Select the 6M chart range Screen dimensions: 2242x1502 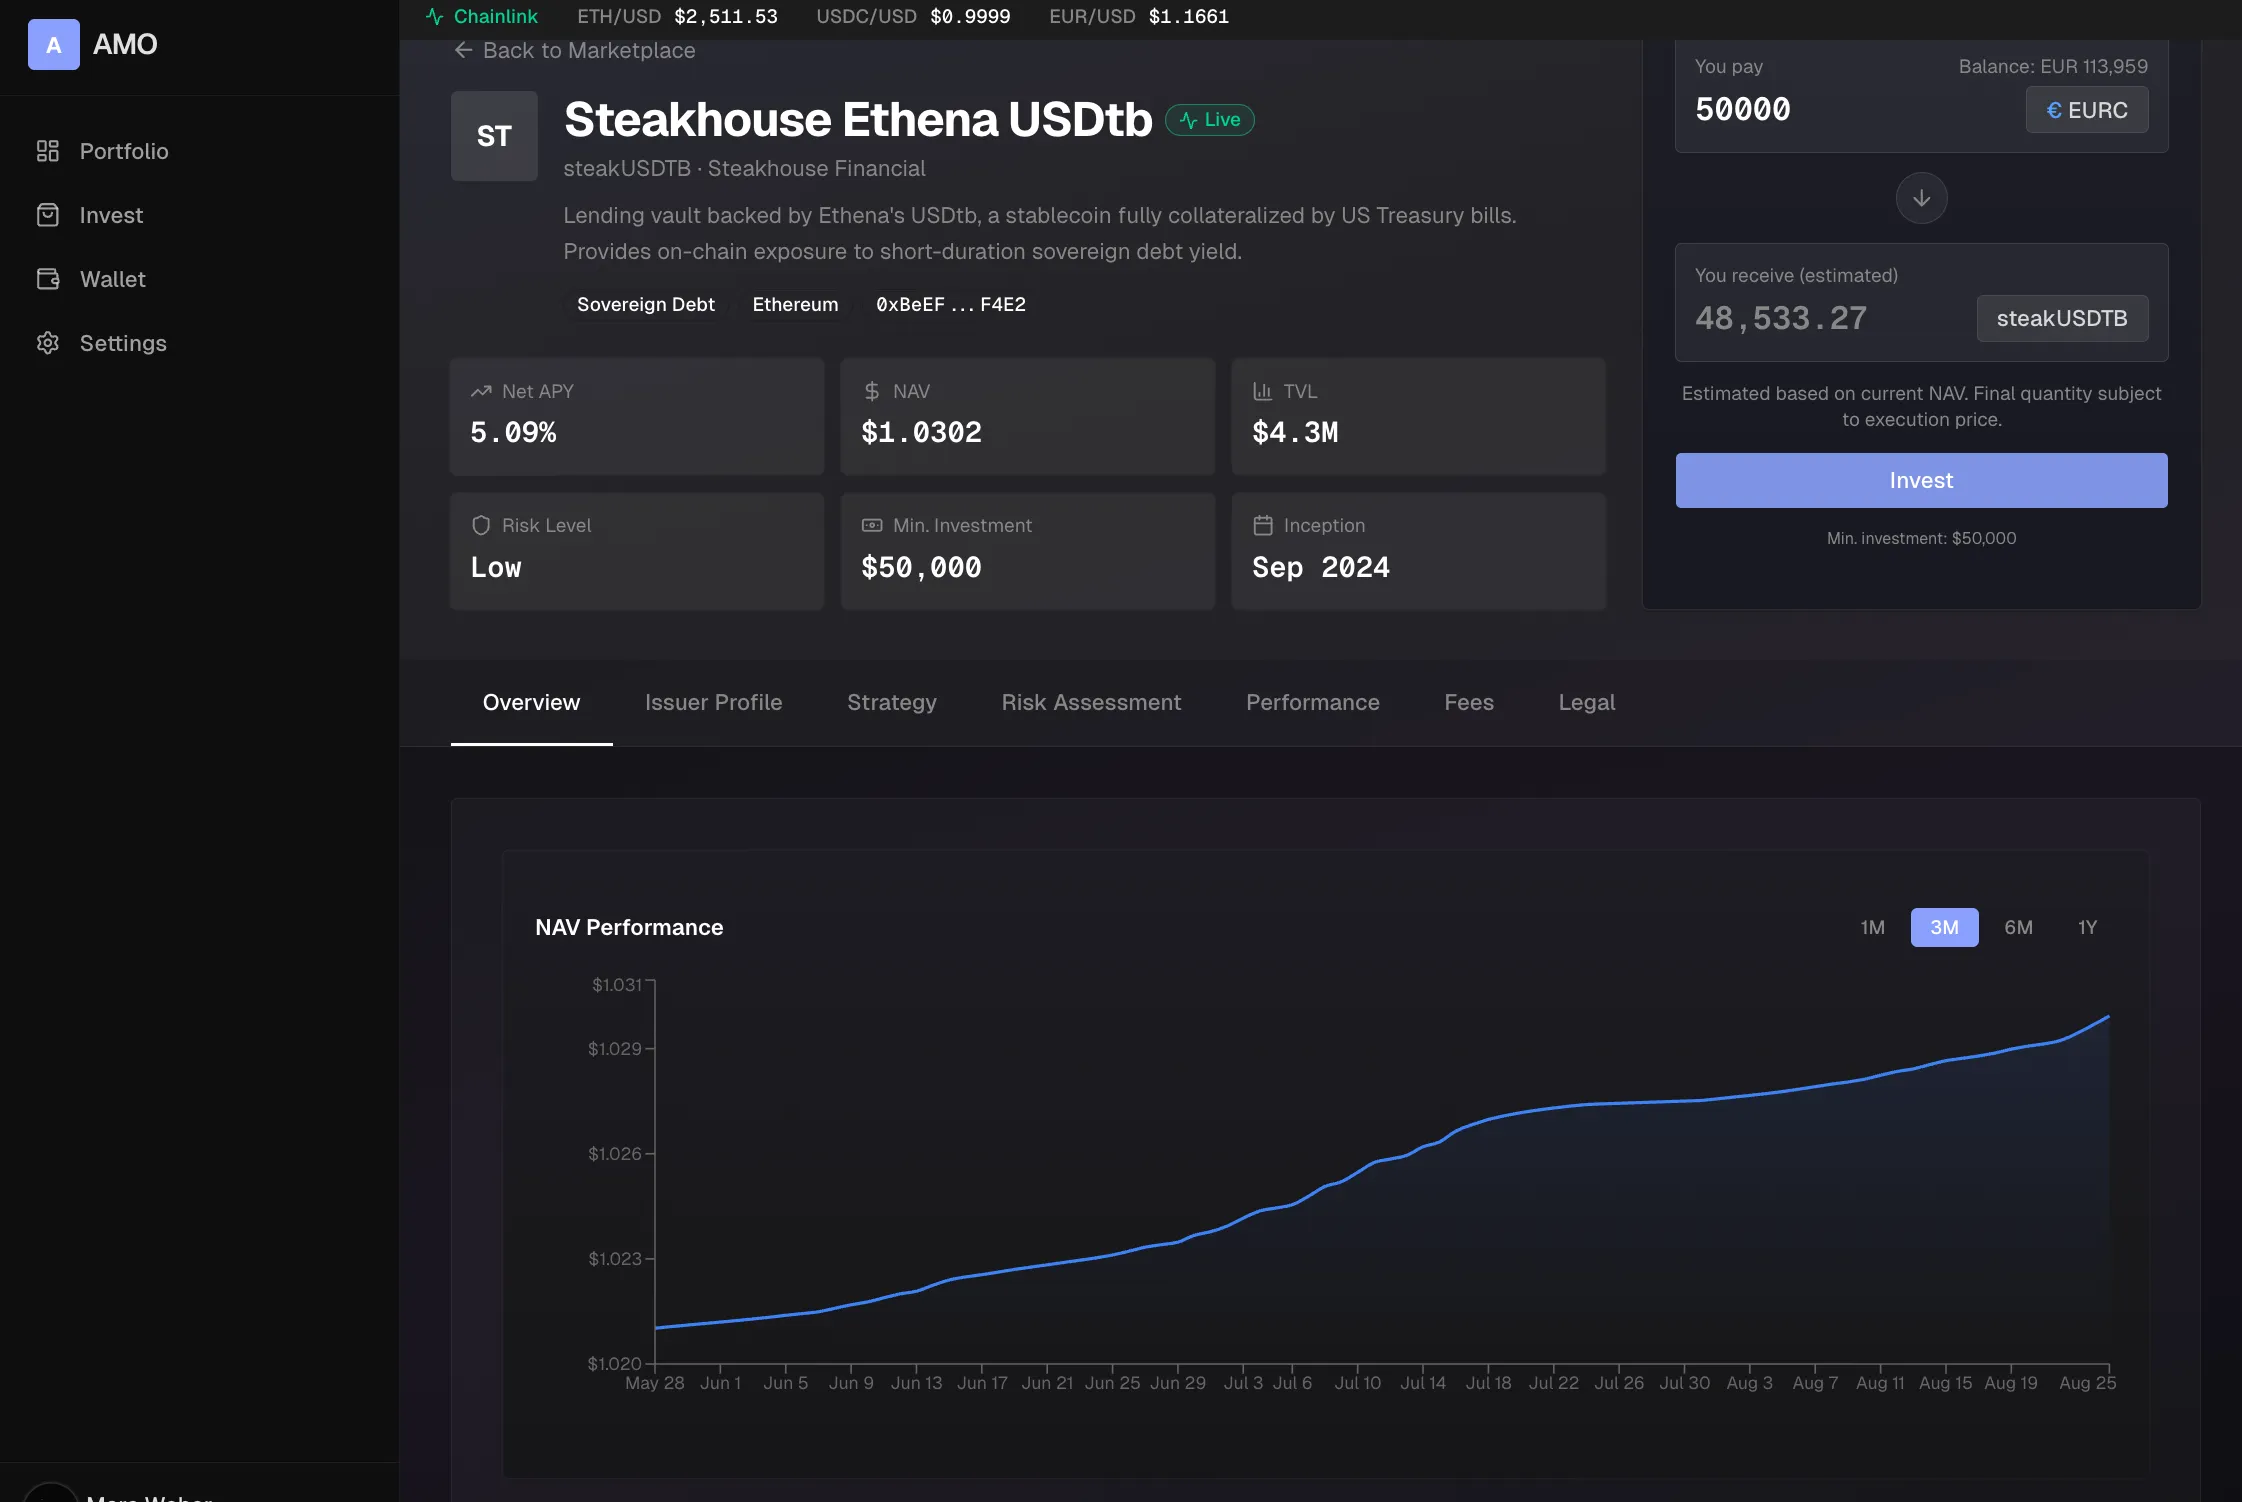2018,927
